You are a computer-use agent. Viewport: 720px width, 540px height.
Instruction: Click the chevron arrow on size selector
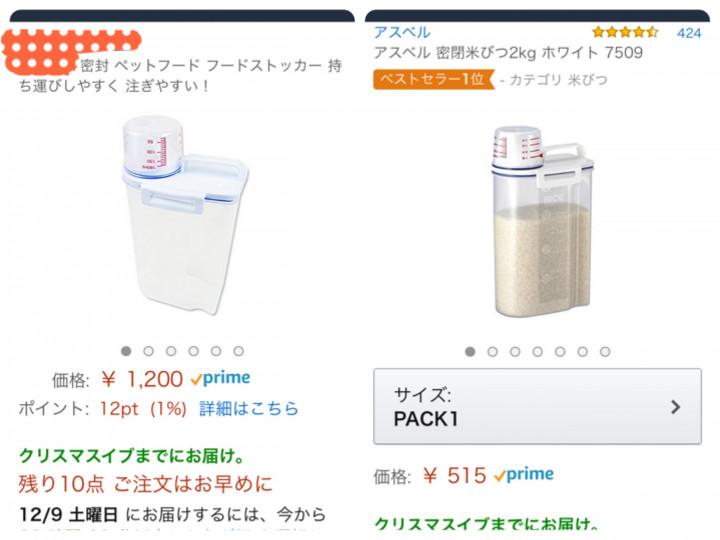(675, 407)
